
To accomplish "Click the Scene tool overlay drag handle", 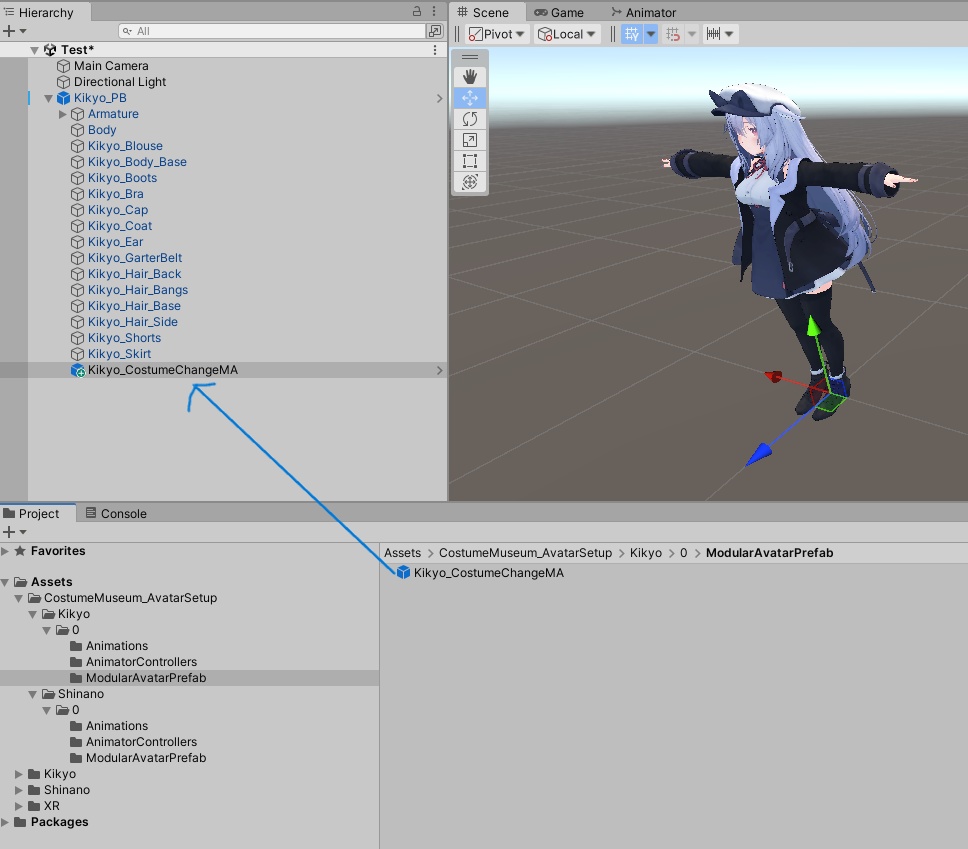I will click(470, 57).
